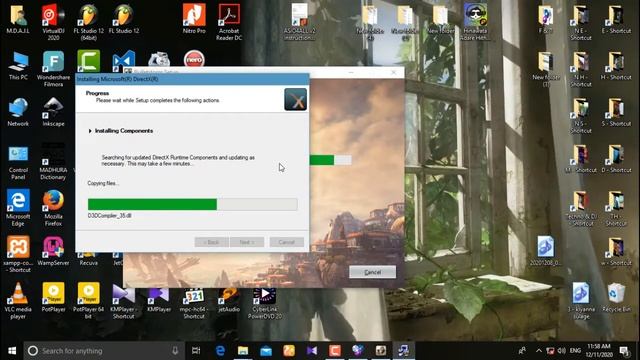This screenshot has height=360, width=640.
Task: Launch the PotPlayer desktop icon
Action: click(53, 298)
